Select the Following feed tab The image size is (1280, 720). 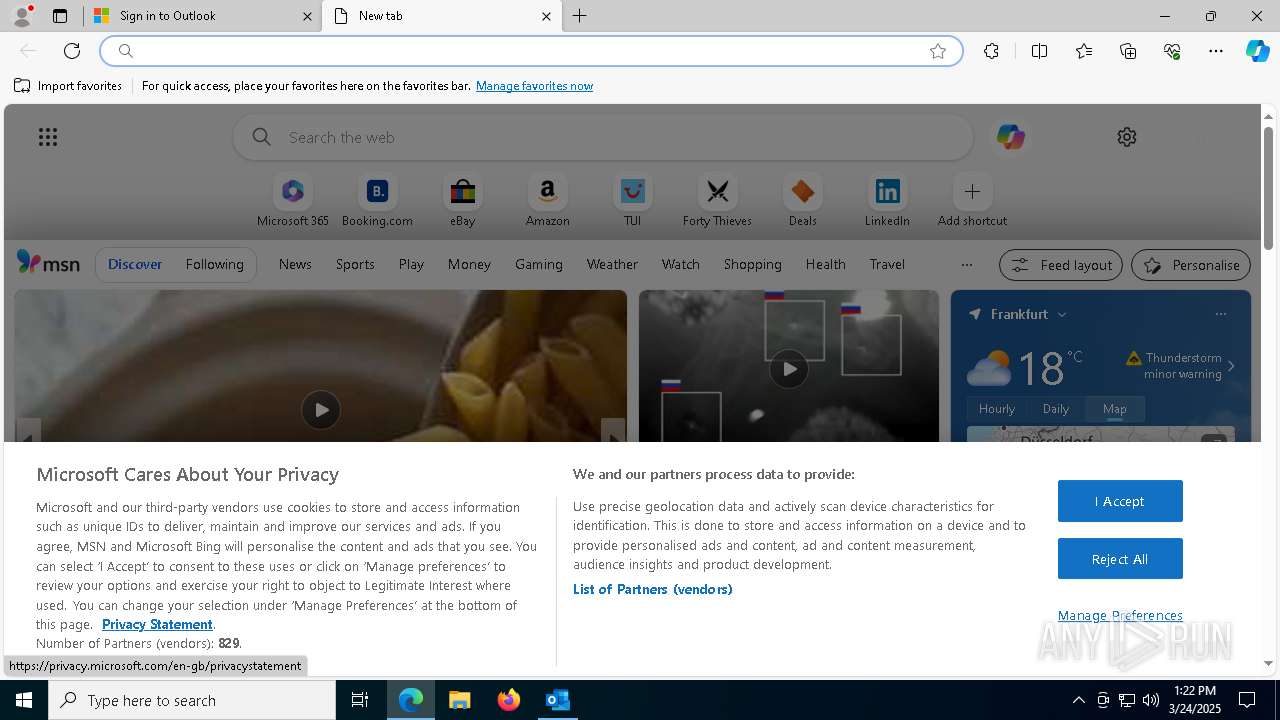[x=214, y=264]
